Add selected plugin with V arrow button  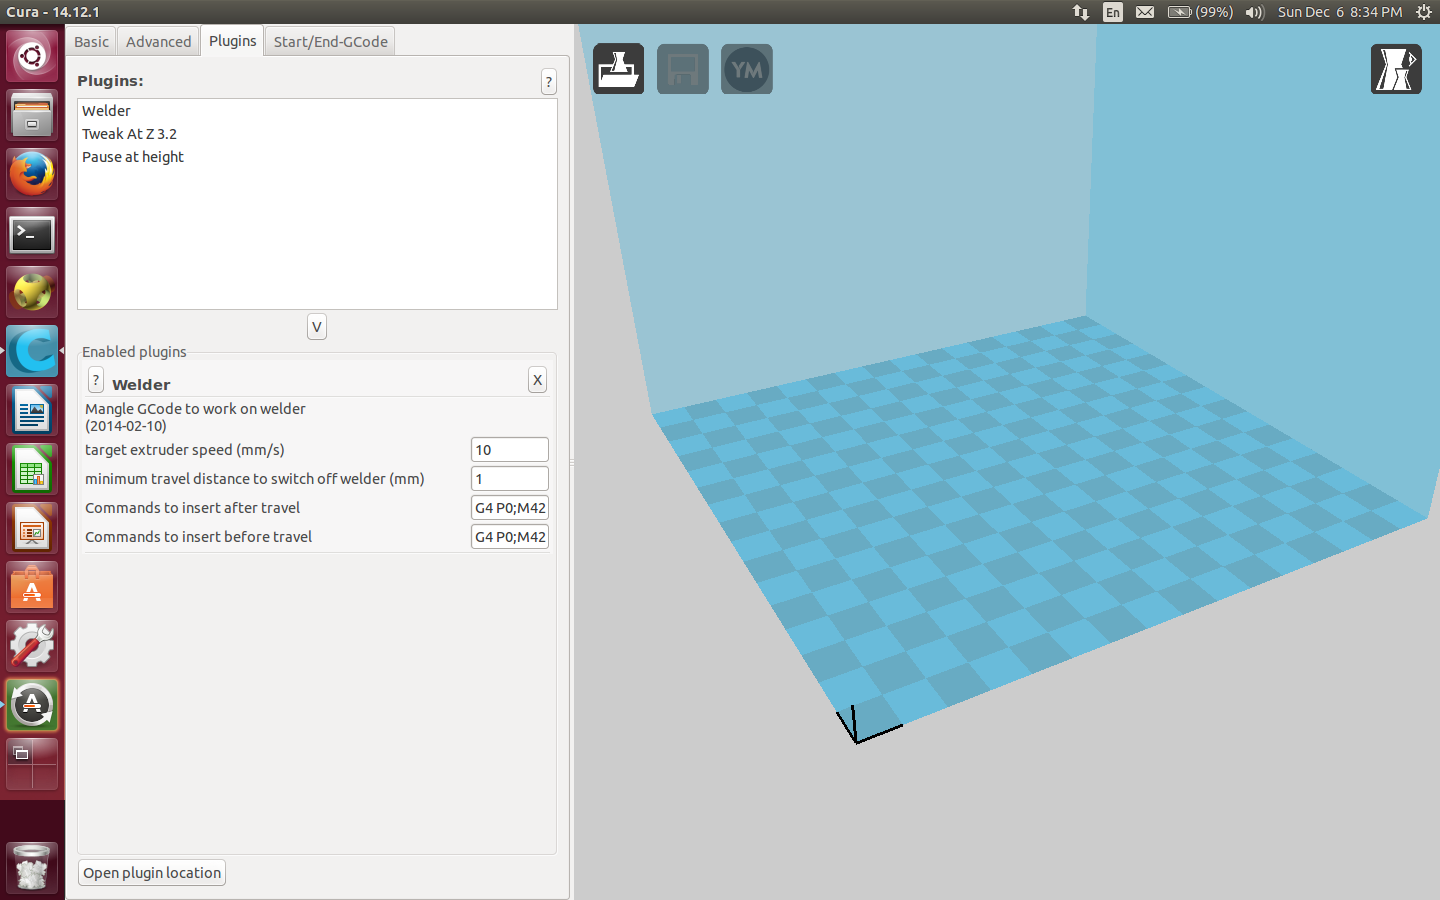[317, 327]
